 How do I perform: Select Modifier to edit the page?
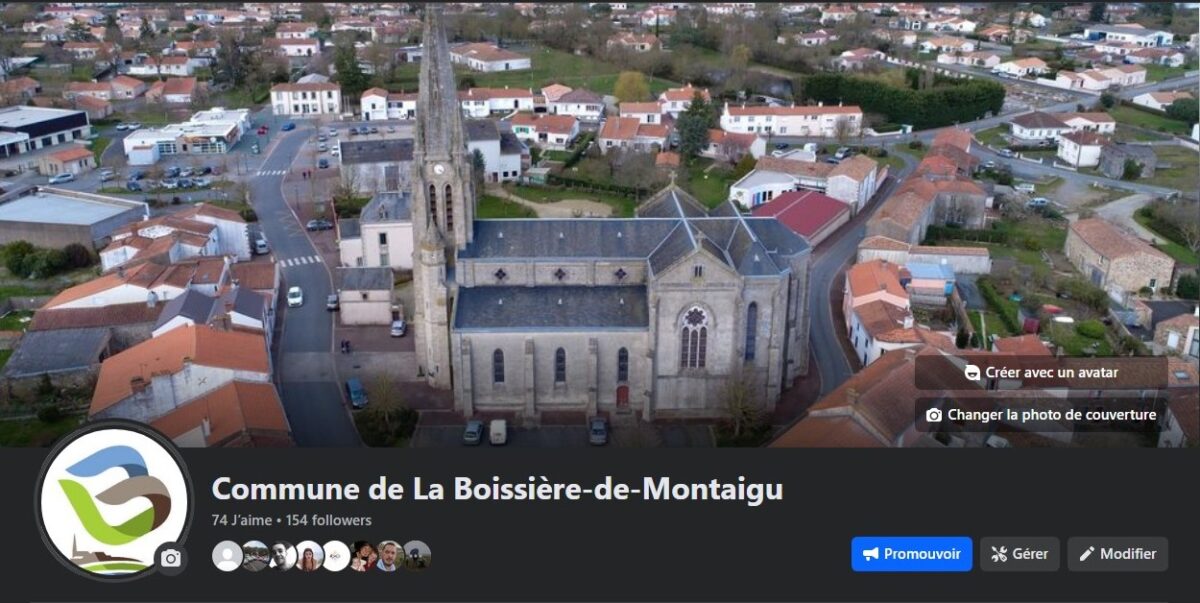[1118, 554]
